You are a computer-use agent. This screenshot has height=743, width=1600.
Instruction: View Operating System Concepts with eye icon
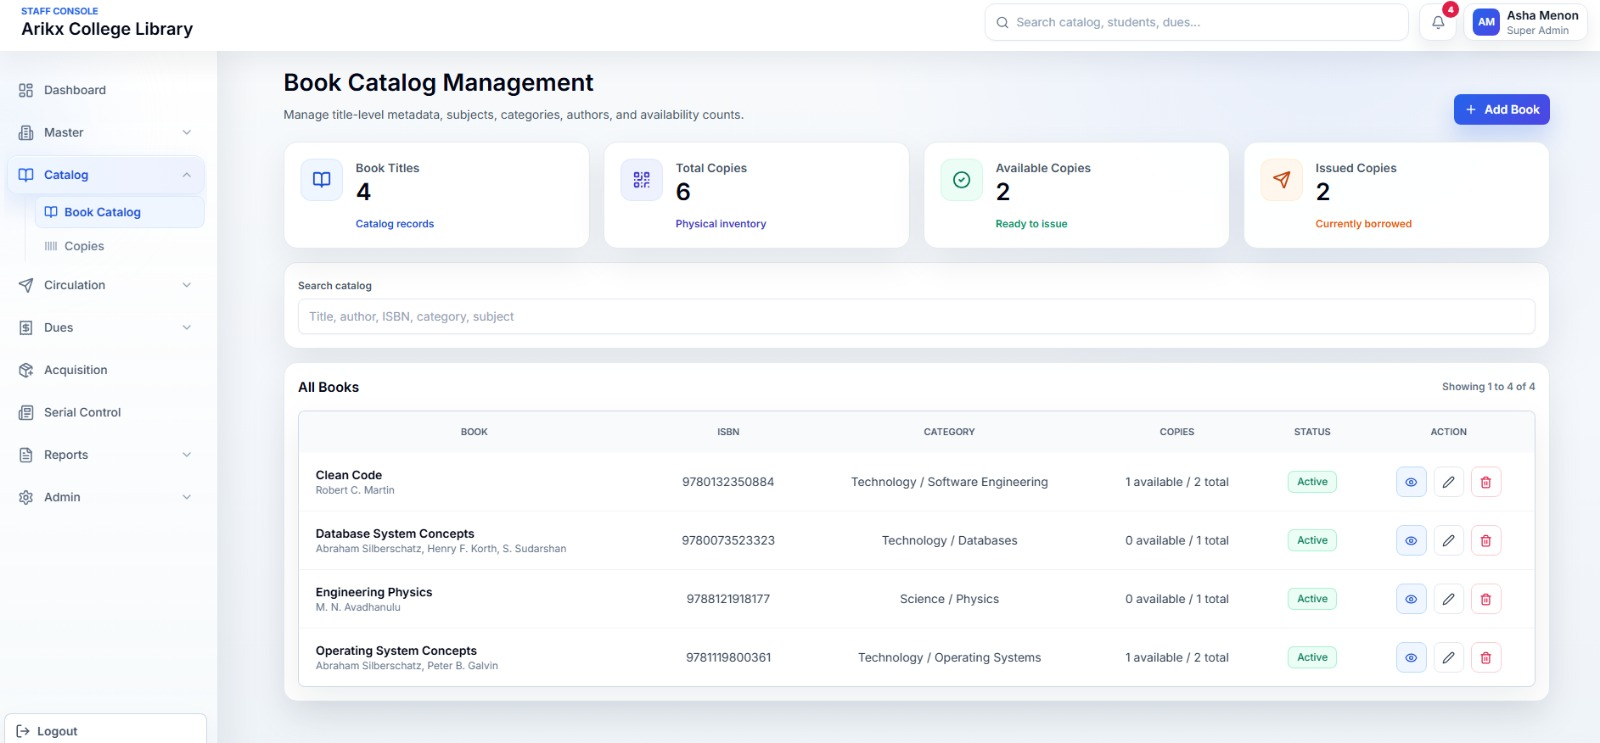pyautogui.click(x=1411, y=658)
